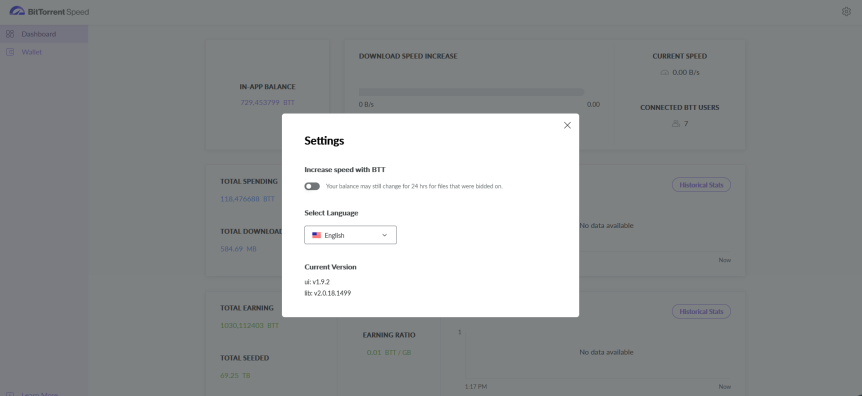Click the total spending 118.476688 BTT value

coord(247,199)
